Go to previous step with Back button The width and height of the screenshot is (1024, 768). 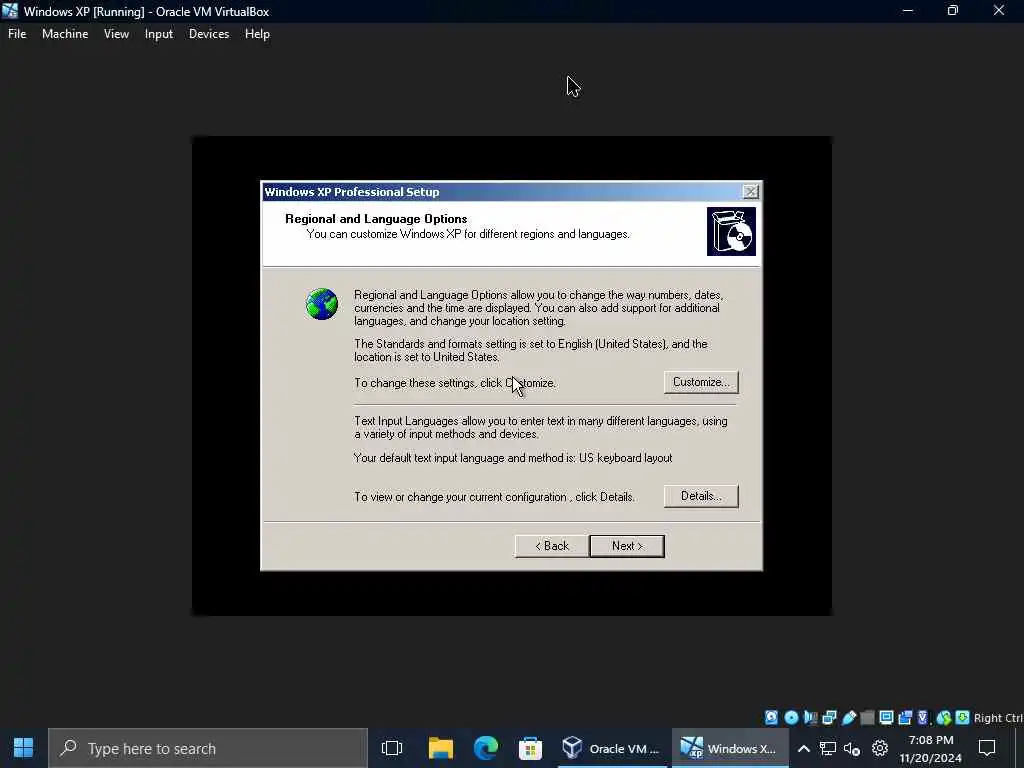551,546
